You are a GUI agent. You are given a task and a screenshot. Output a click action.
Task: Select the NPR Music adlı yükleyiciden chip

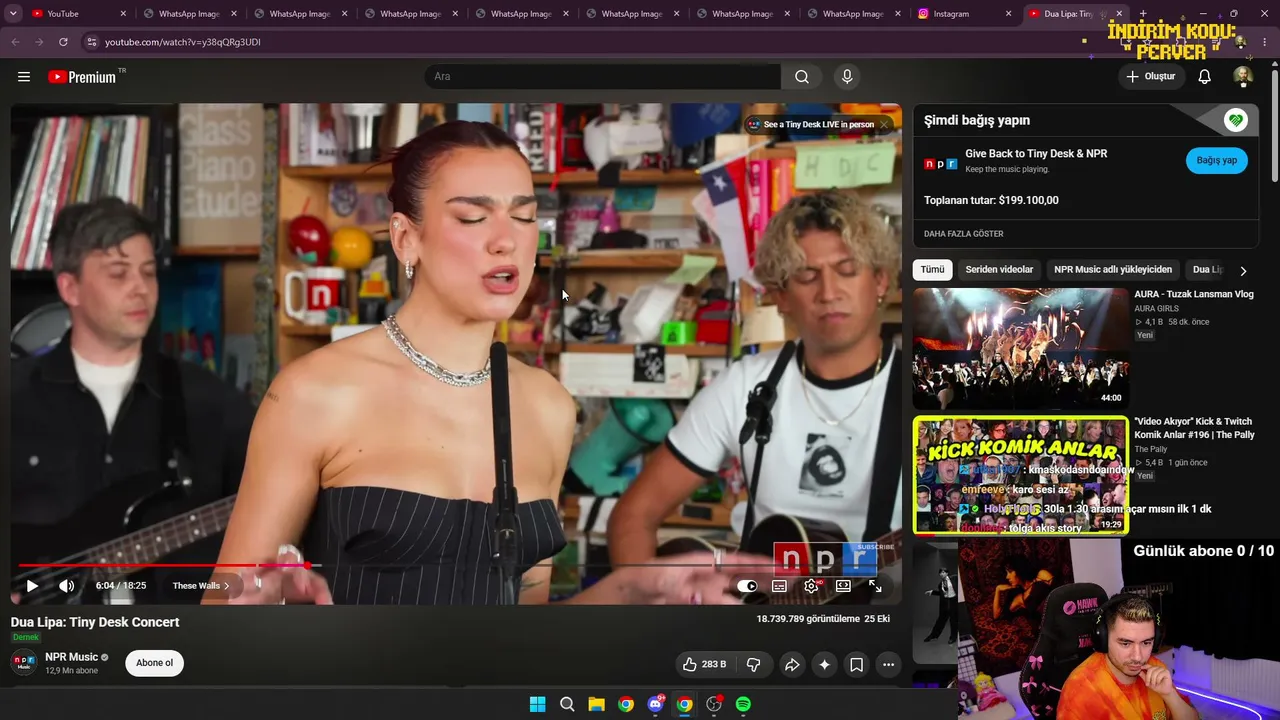(1113, 270)
